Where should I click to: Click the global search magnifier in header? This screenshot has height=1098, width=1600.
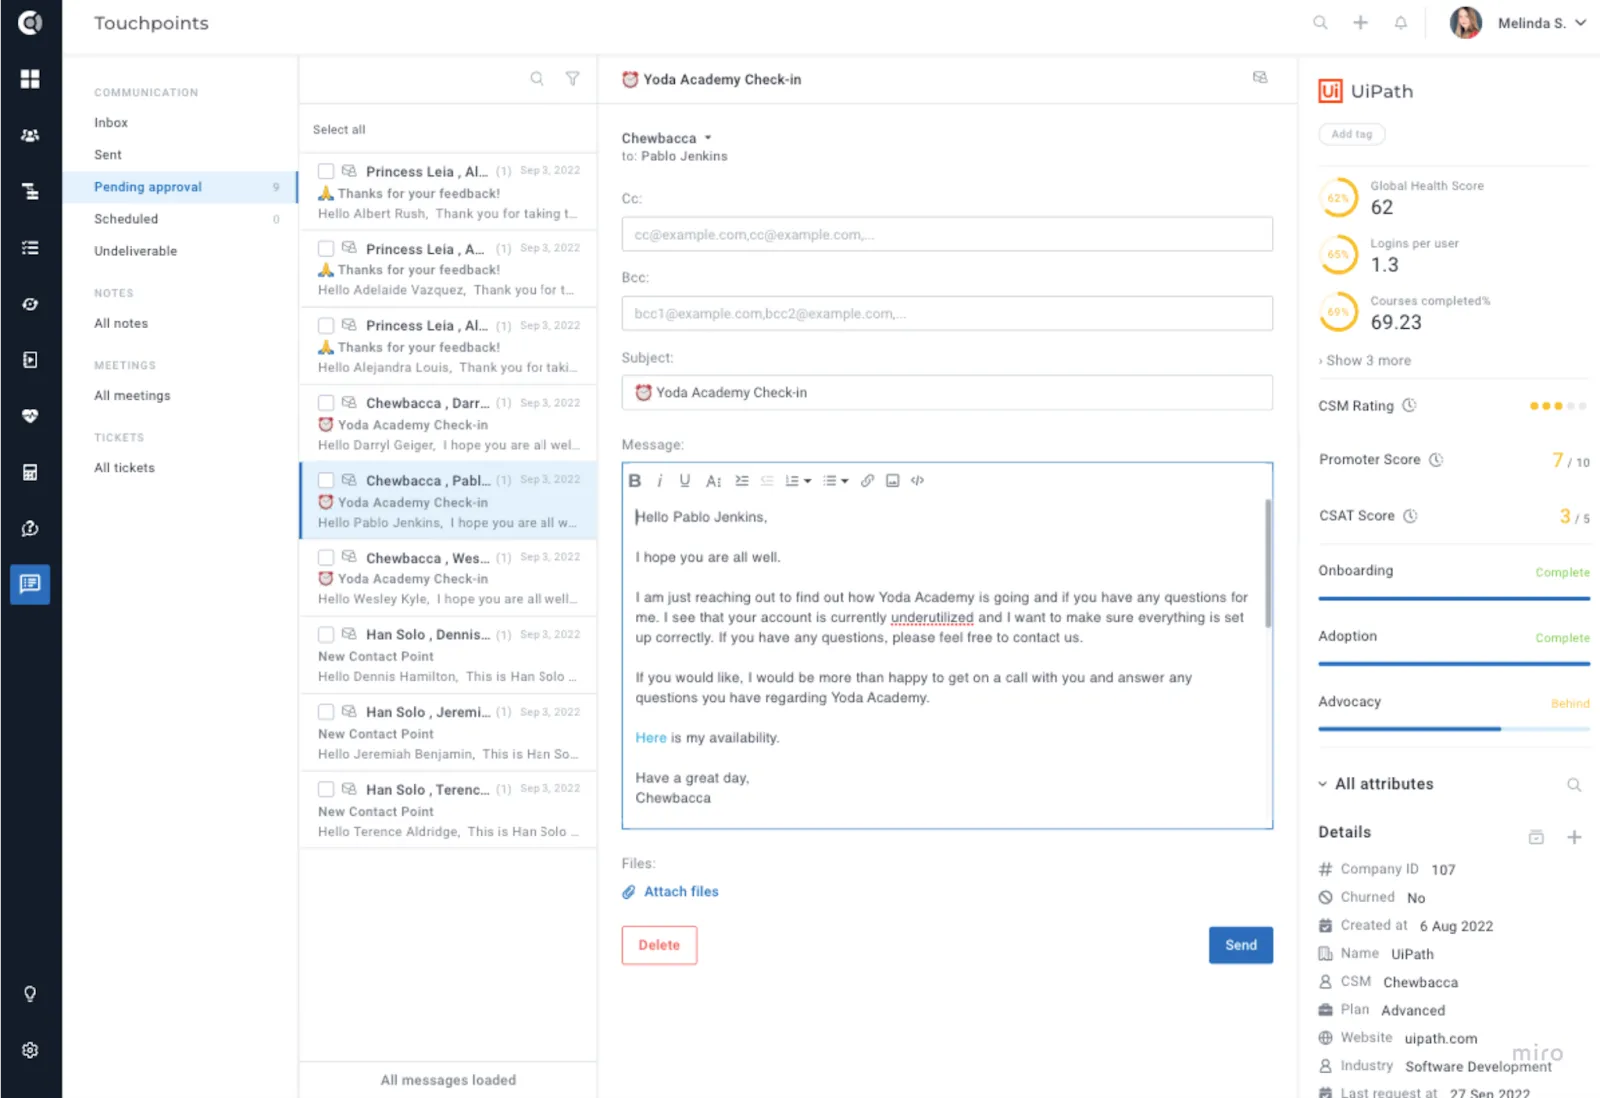[x=1320, y=22]
